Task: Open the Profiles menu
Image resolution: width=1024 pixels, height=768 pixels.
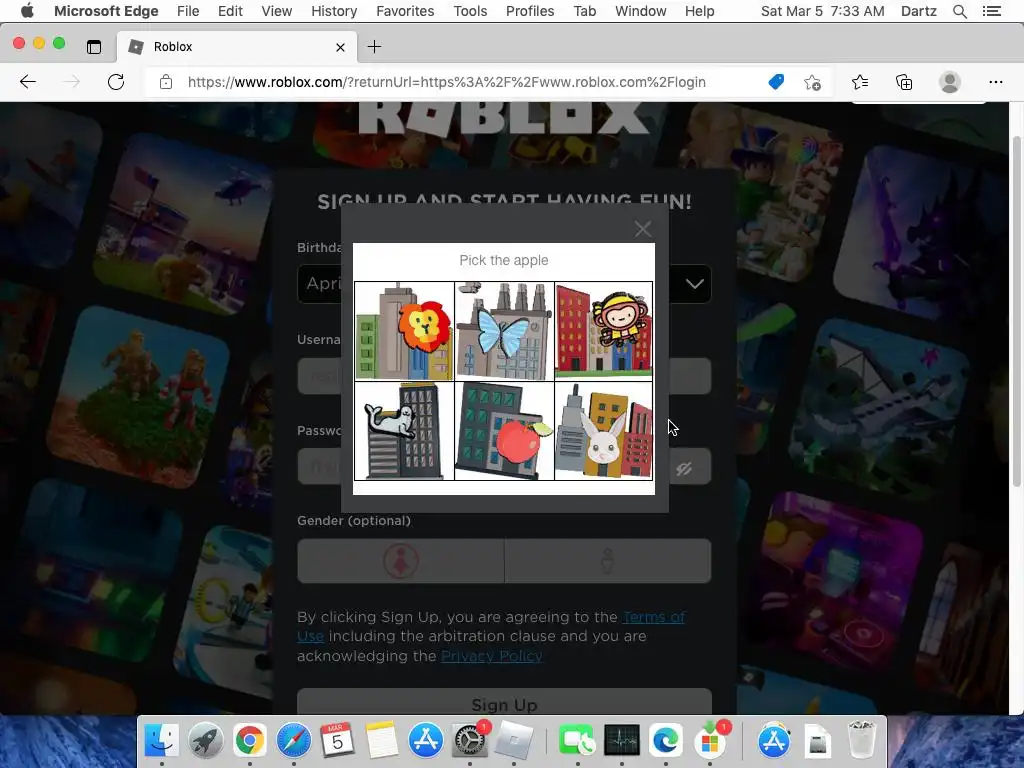Action: [x=530, y=11]
